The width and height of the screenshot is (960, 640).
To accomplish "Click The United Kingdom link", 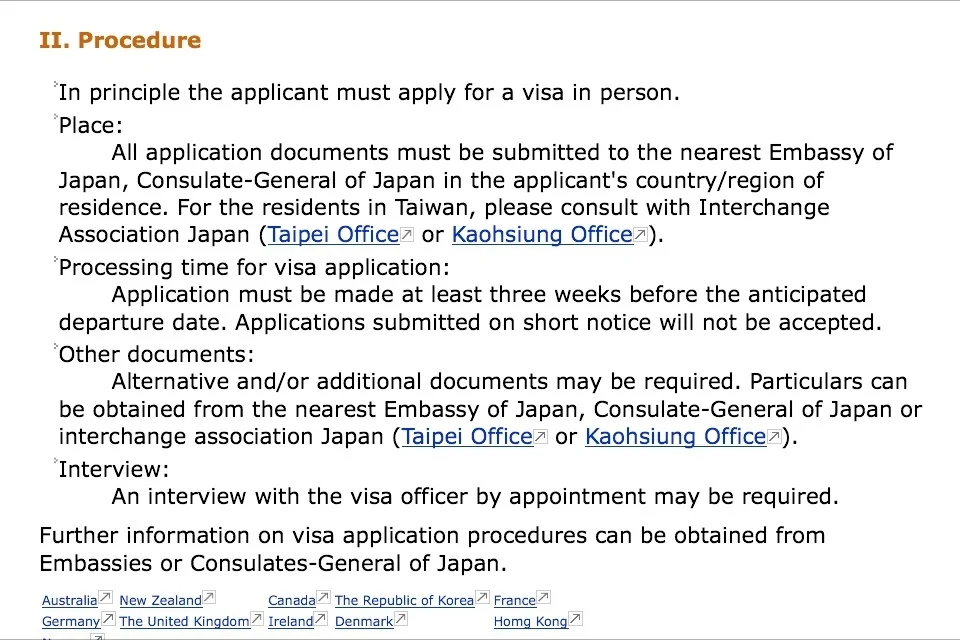I will click(184, 621).
